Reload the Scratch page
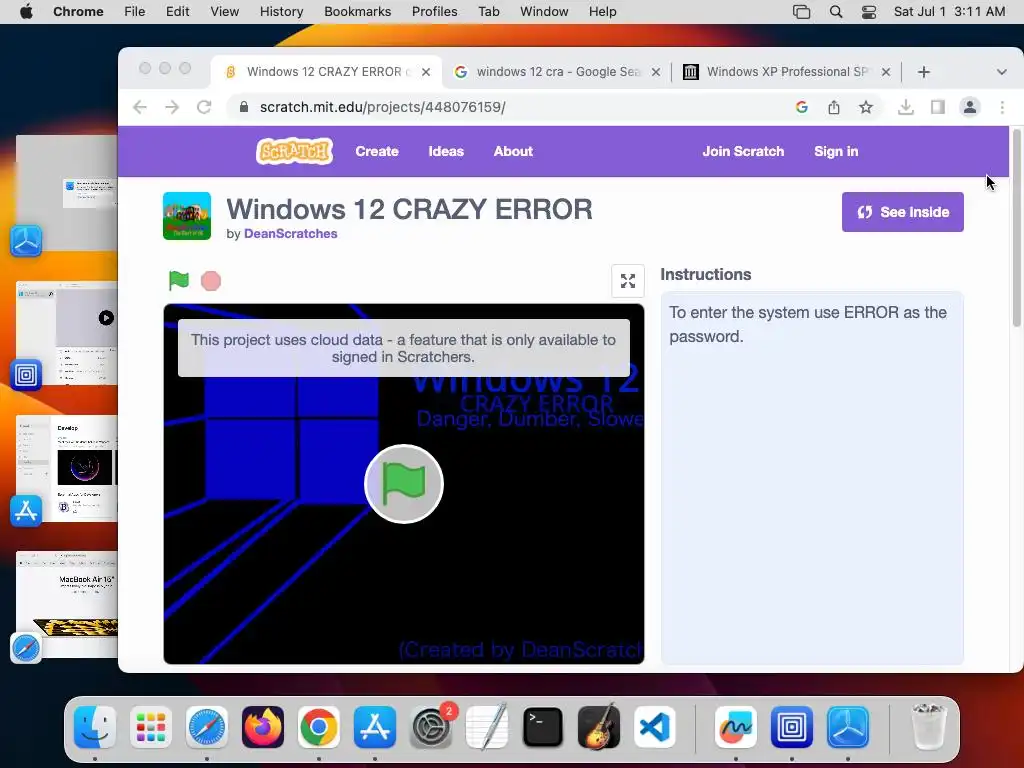This screenshot has height=768, width=1024. 204,107
